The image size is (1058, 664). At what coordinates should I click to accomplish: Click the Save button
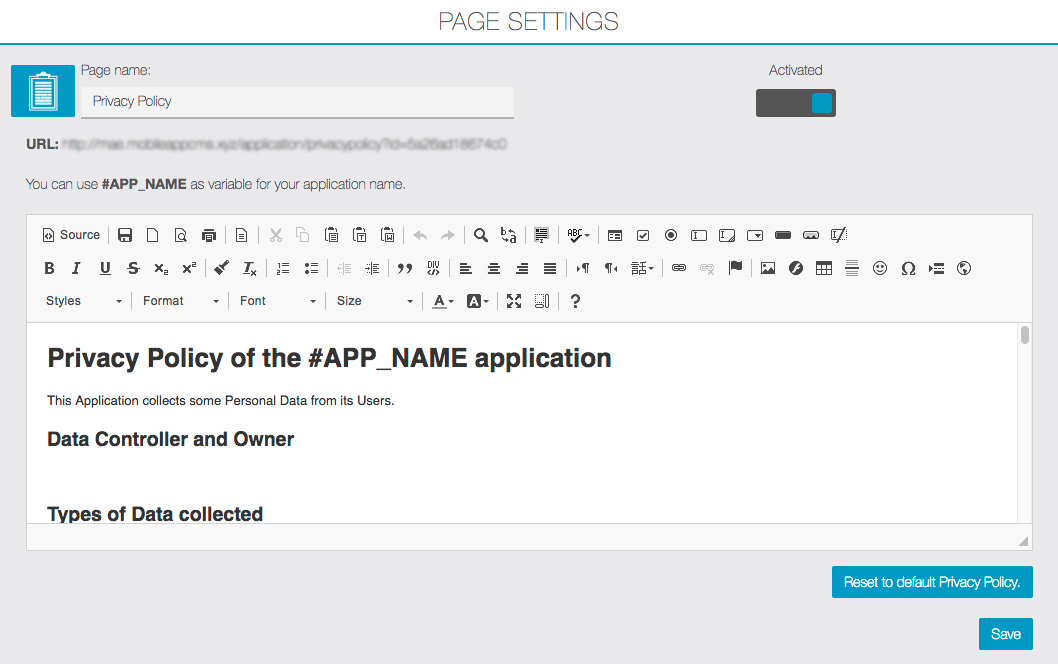pos(1005,634)
